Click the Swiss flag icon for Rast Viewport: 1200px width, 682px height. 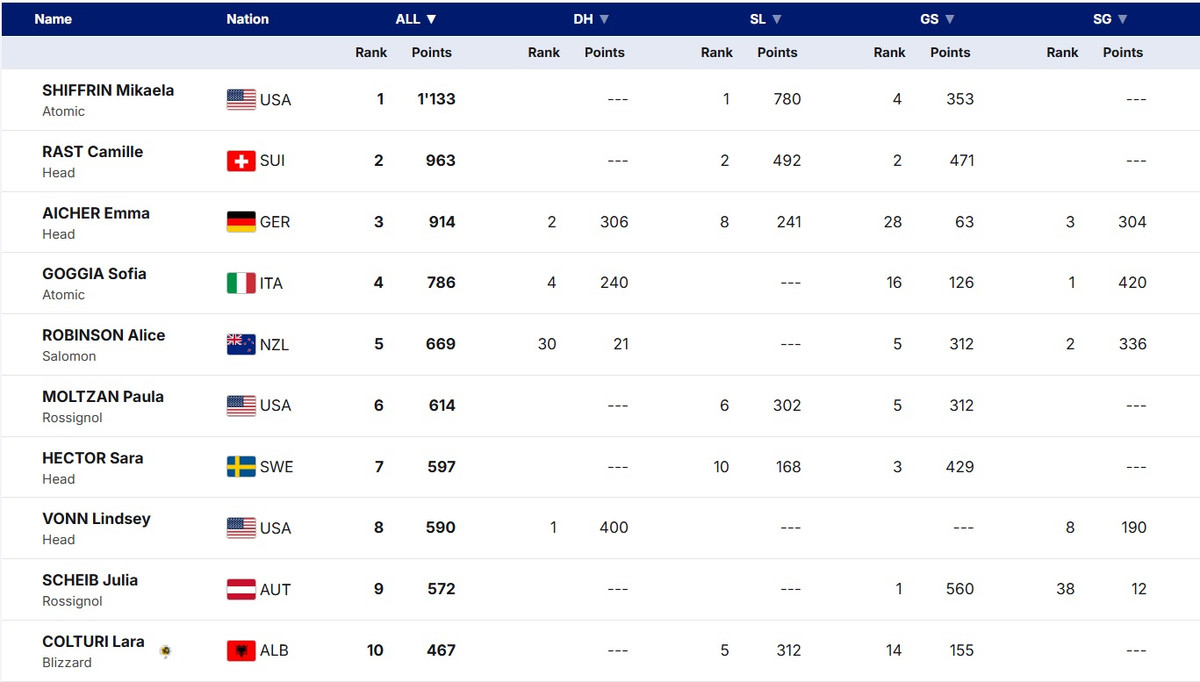click(x=241, y=161)
